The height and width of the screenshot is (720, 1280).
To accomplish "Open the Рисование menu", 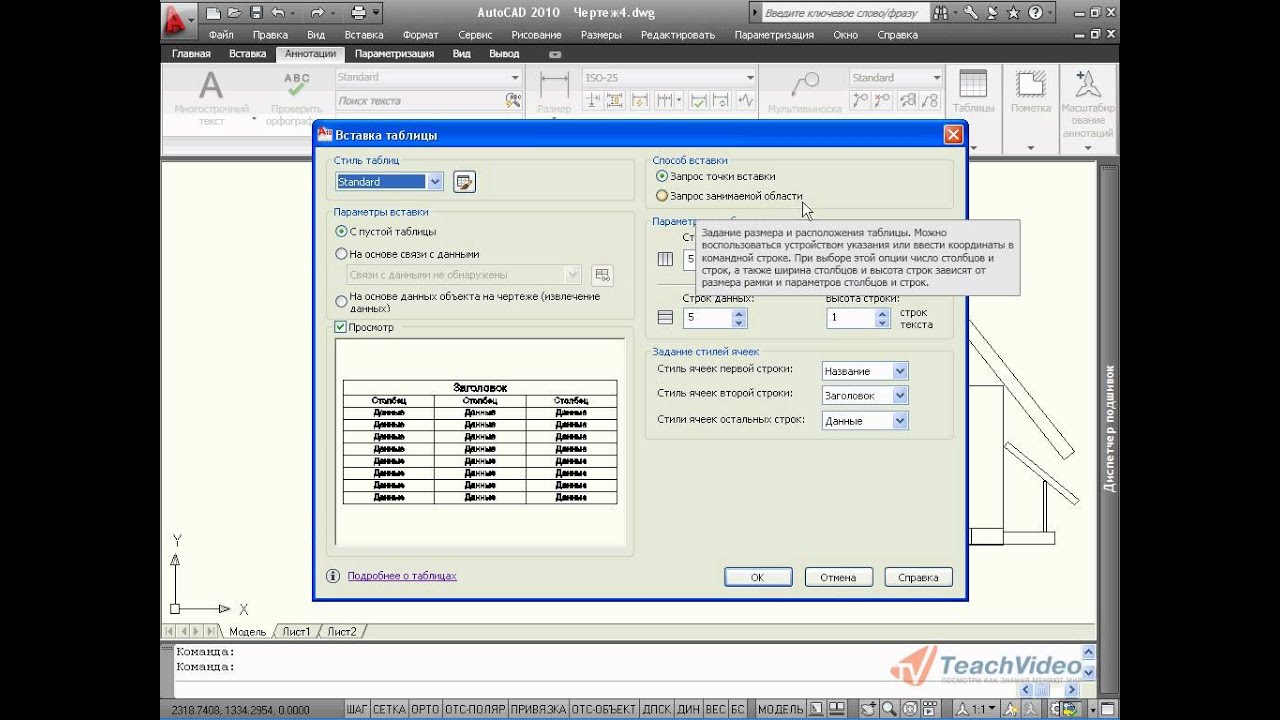I will click(536, 34).
